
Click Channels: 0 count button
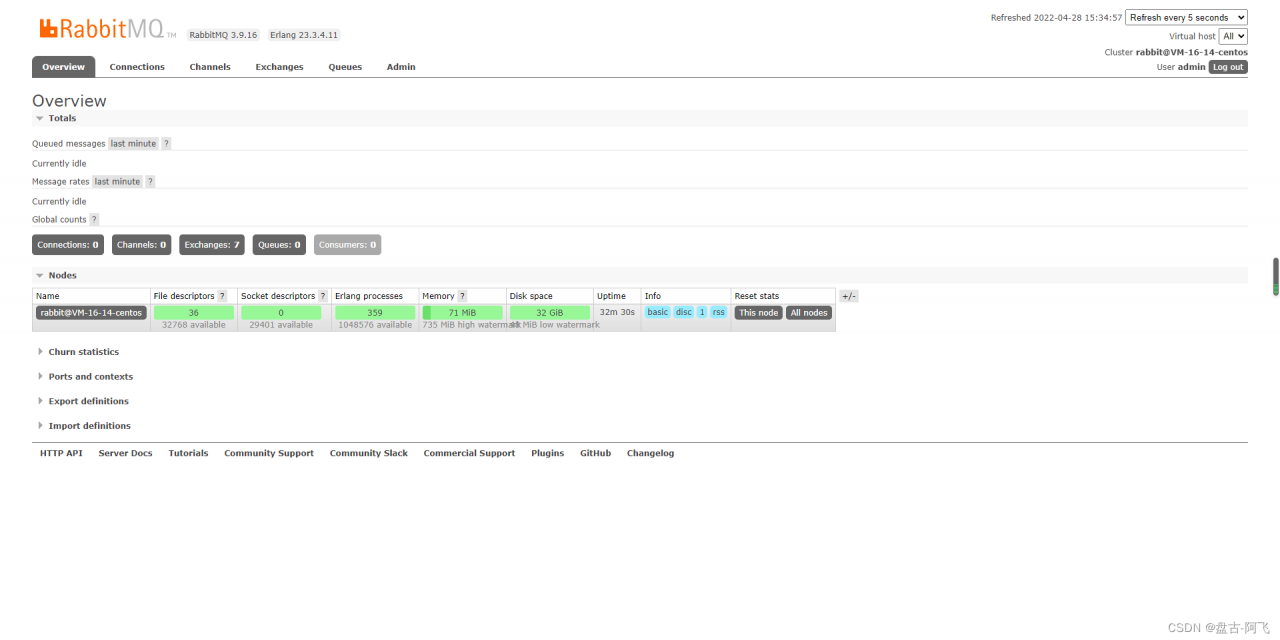point(141,245)
